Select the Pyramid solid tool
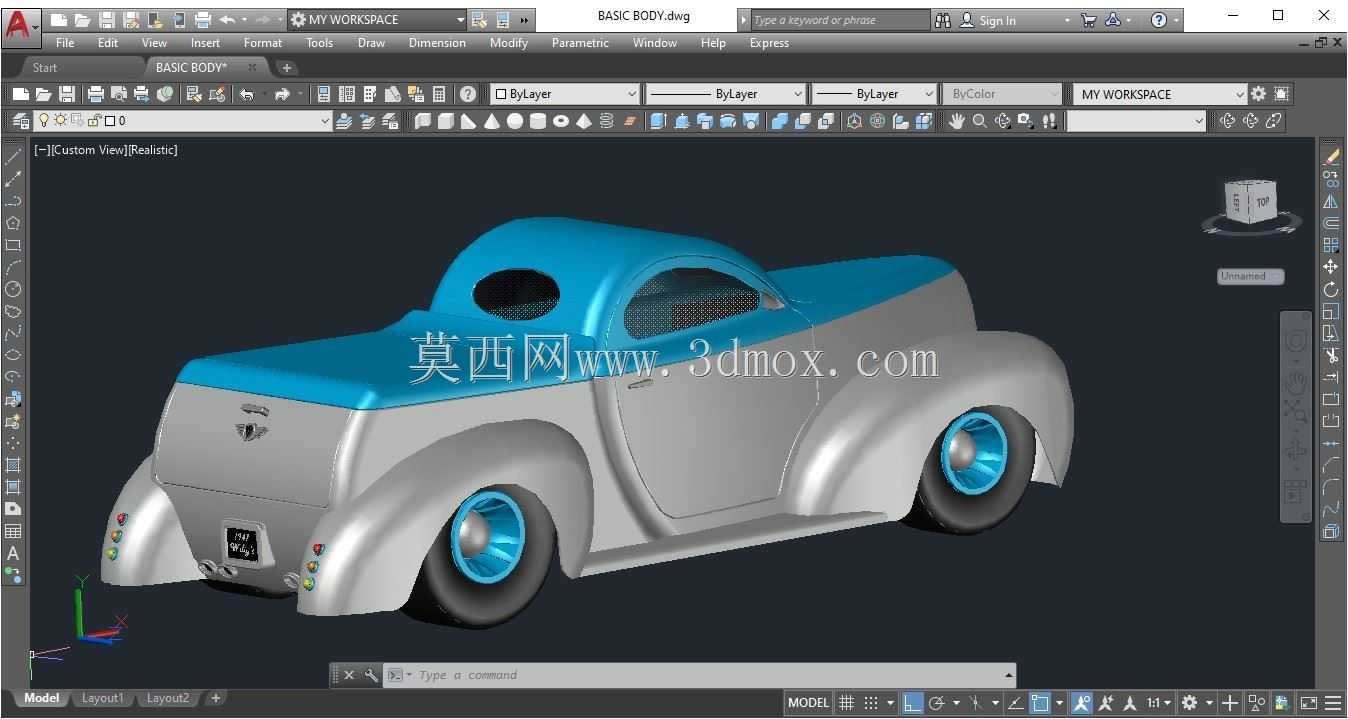1348x719 pixels. tap(584, 121)
